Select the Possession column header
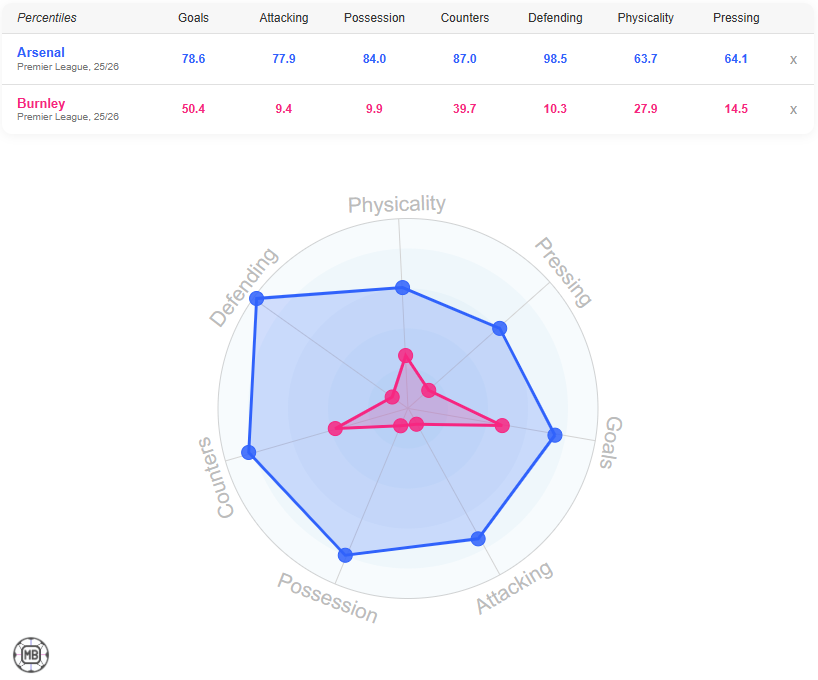The height and width of the screenshot is (680, 818). [x=374, y=18]
